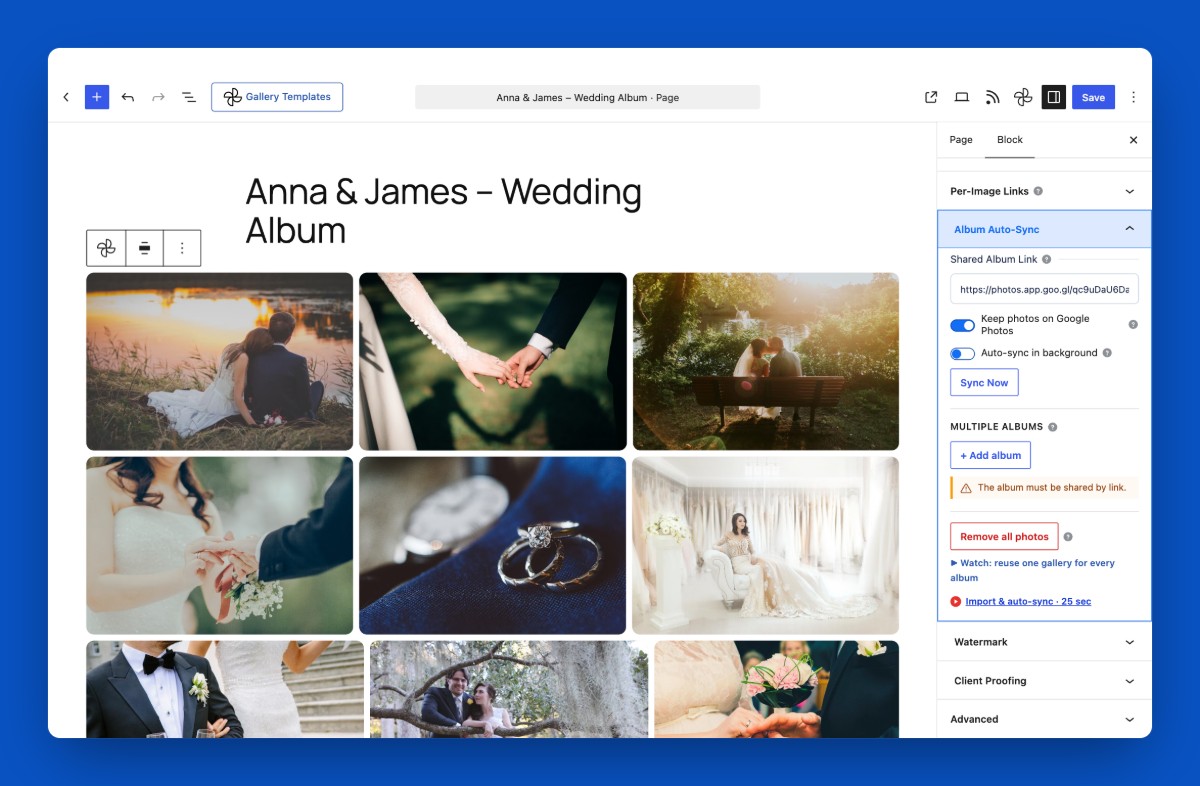Click the back arrow in the top toolbar
The image size is (1200, 786).
pyautogui.click(x=66, y=97)
